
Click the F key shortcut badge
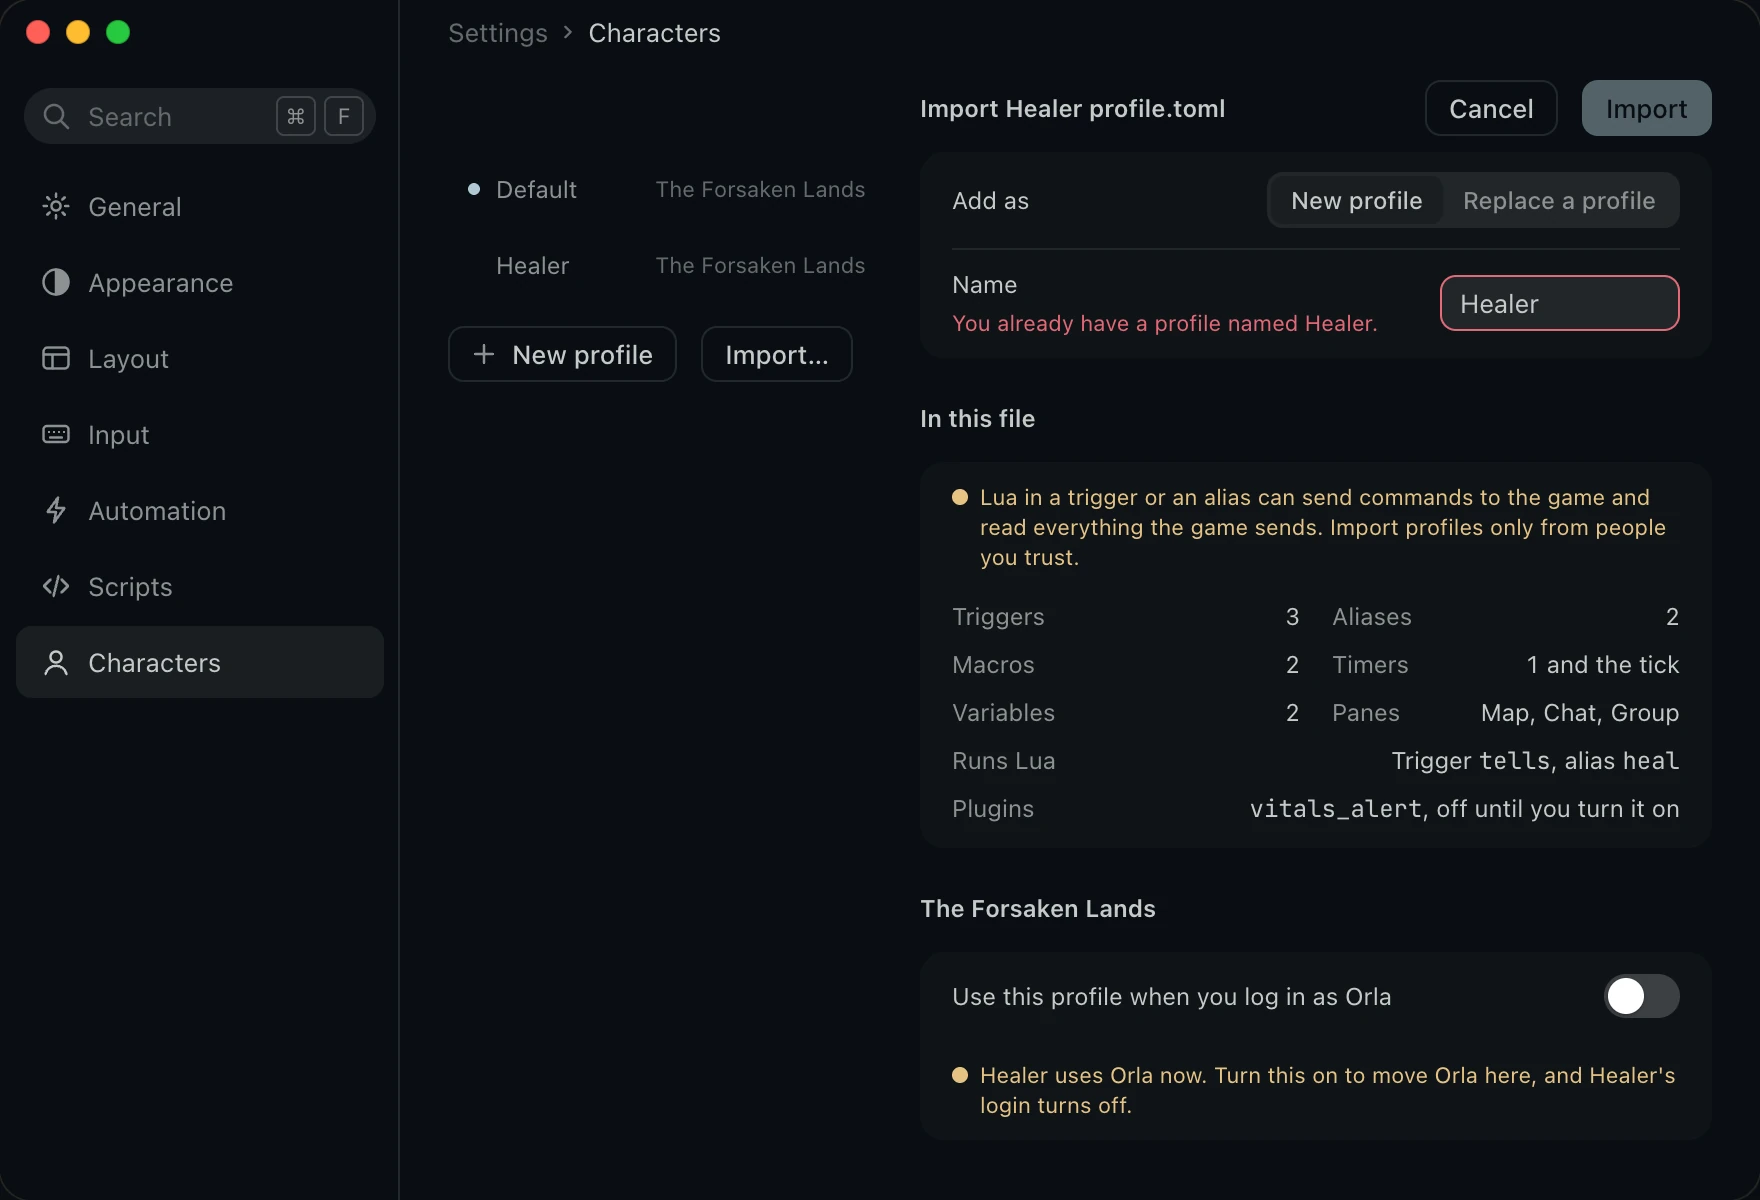click(344, 117)
